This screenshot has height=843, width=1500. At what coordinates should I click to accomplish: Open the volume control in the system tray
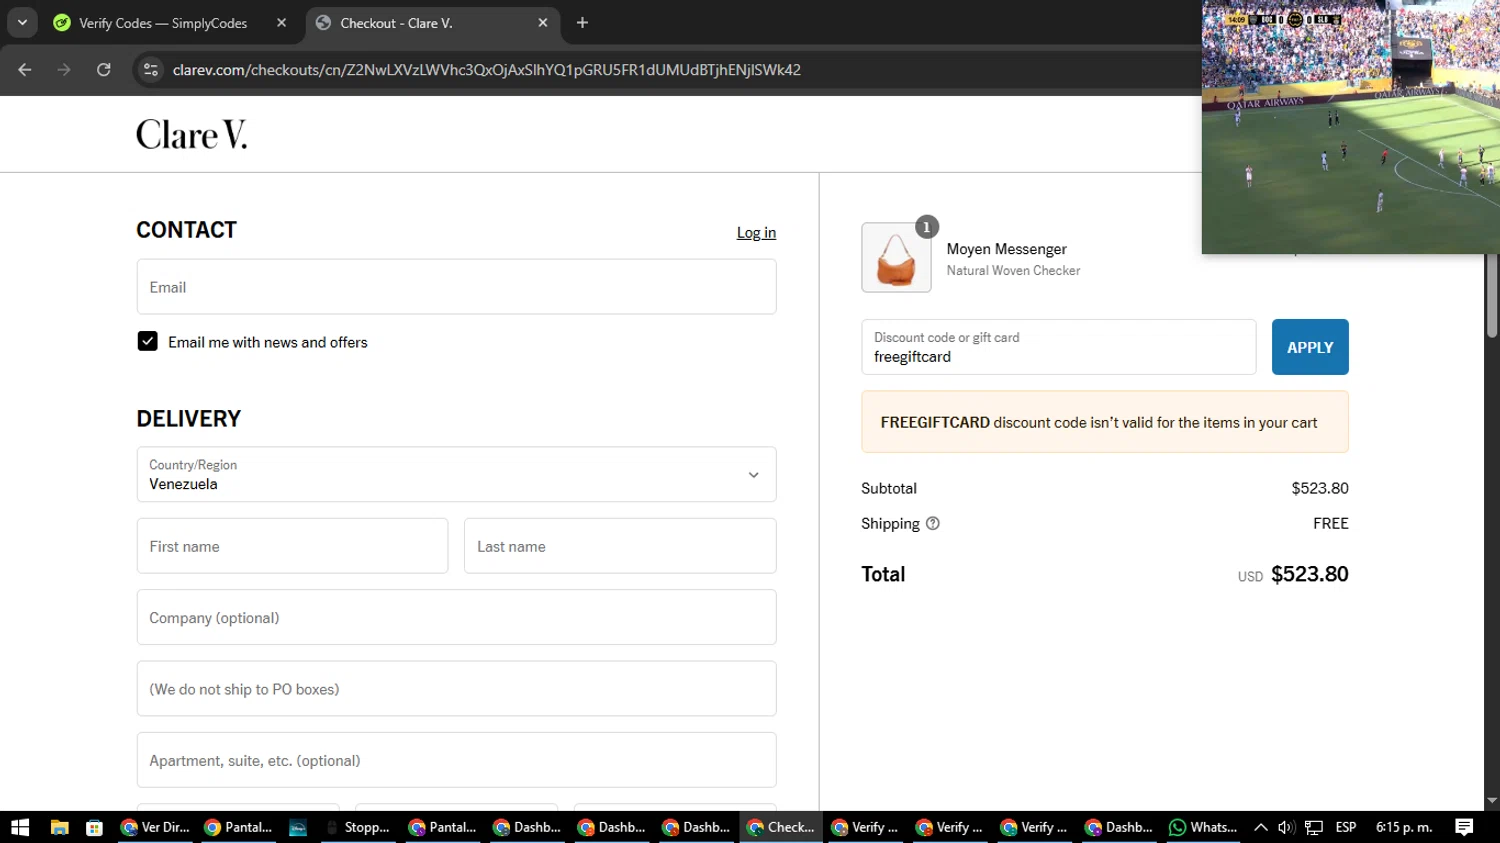click(x=1286, y=827)
